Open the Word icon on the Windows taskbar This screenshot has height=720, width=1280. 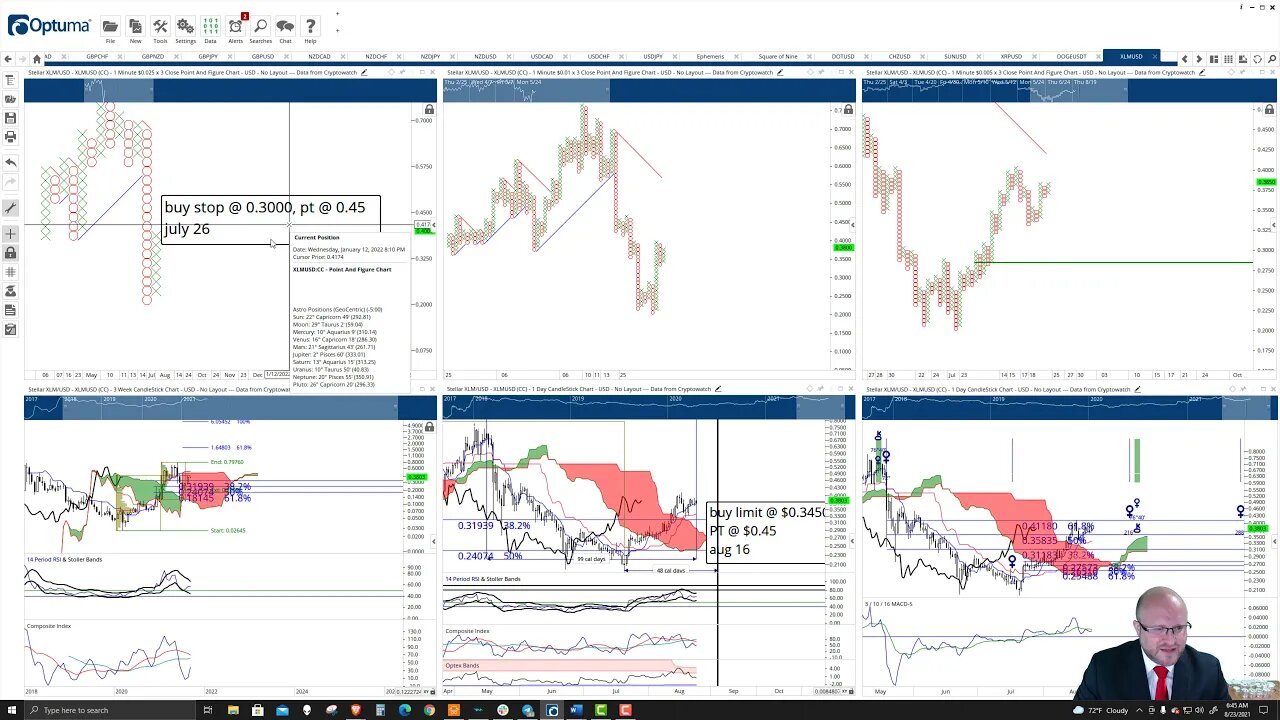coord(576,710)
